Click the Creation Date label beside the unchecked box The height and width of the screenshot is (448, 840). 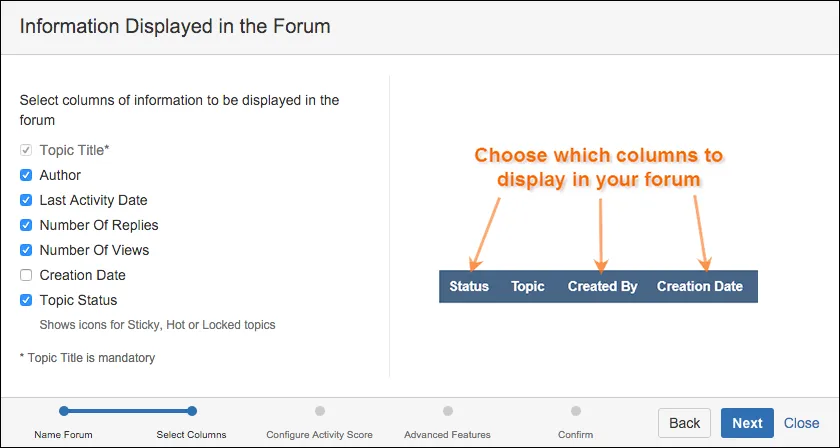pyautogui.click(x=82, y=275)
